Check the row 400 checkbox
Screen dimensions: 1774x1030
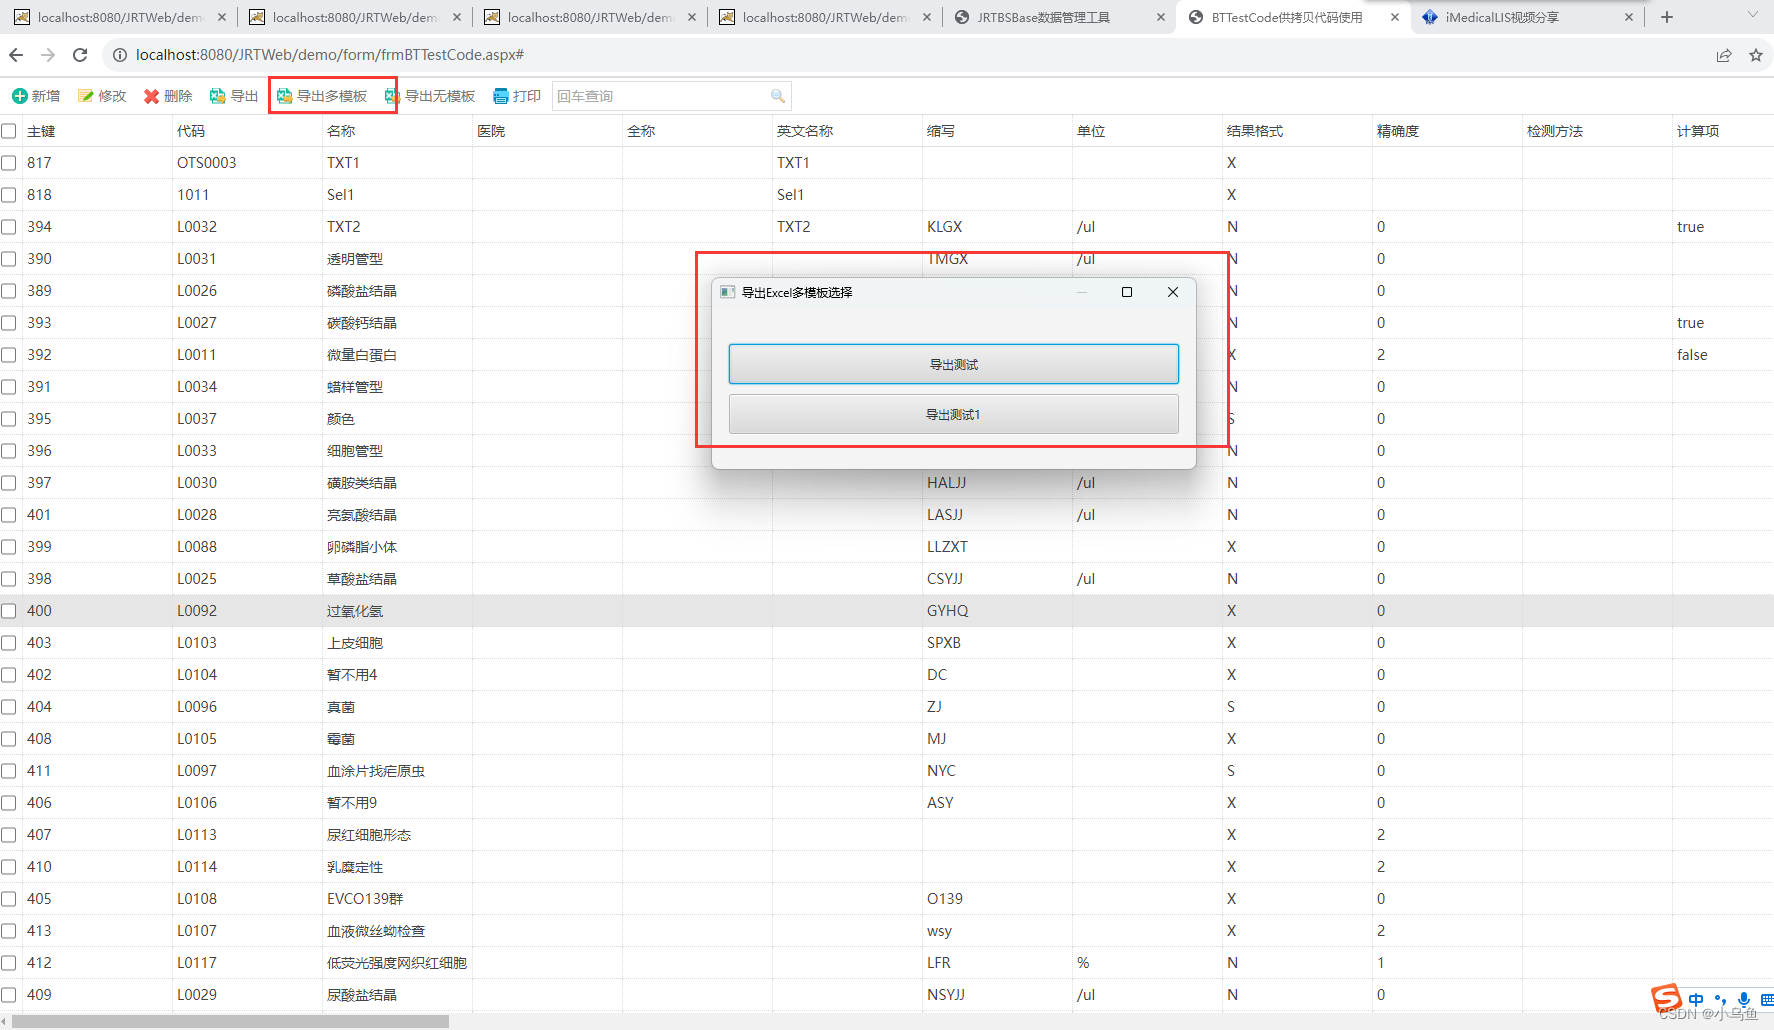pyautogui.click(x=9, y=611)
